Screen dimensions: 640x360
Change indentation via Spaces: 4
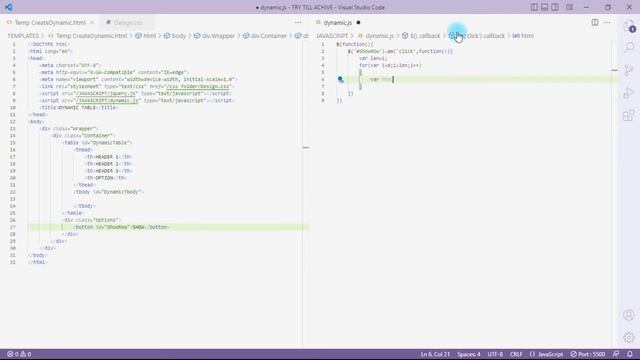pyautogui.click(x=469, y=354)
